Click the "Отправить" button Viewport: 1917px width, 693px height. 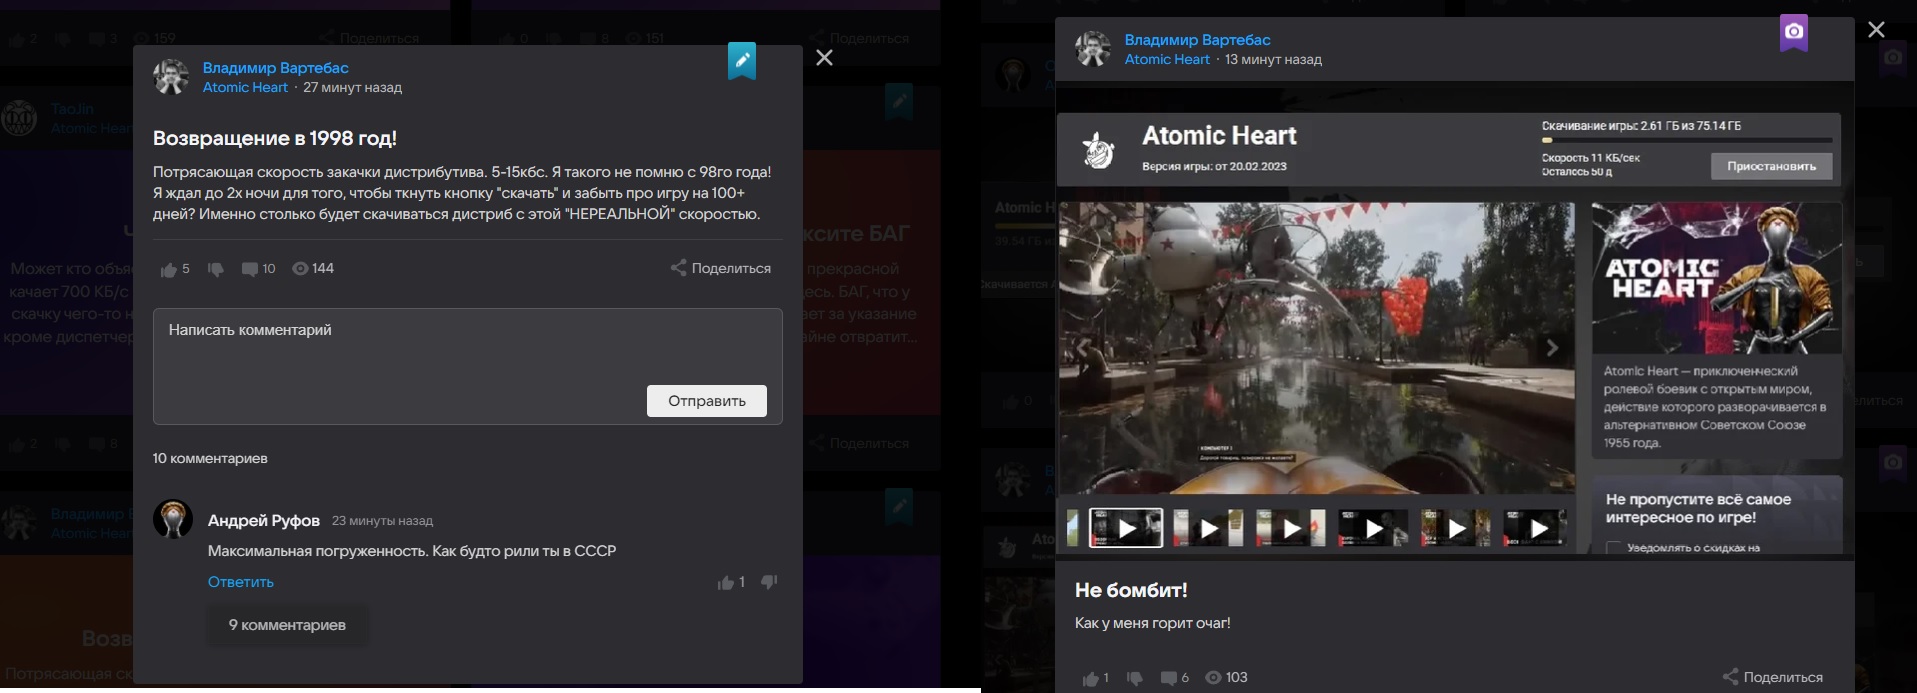tap(707, 401)
